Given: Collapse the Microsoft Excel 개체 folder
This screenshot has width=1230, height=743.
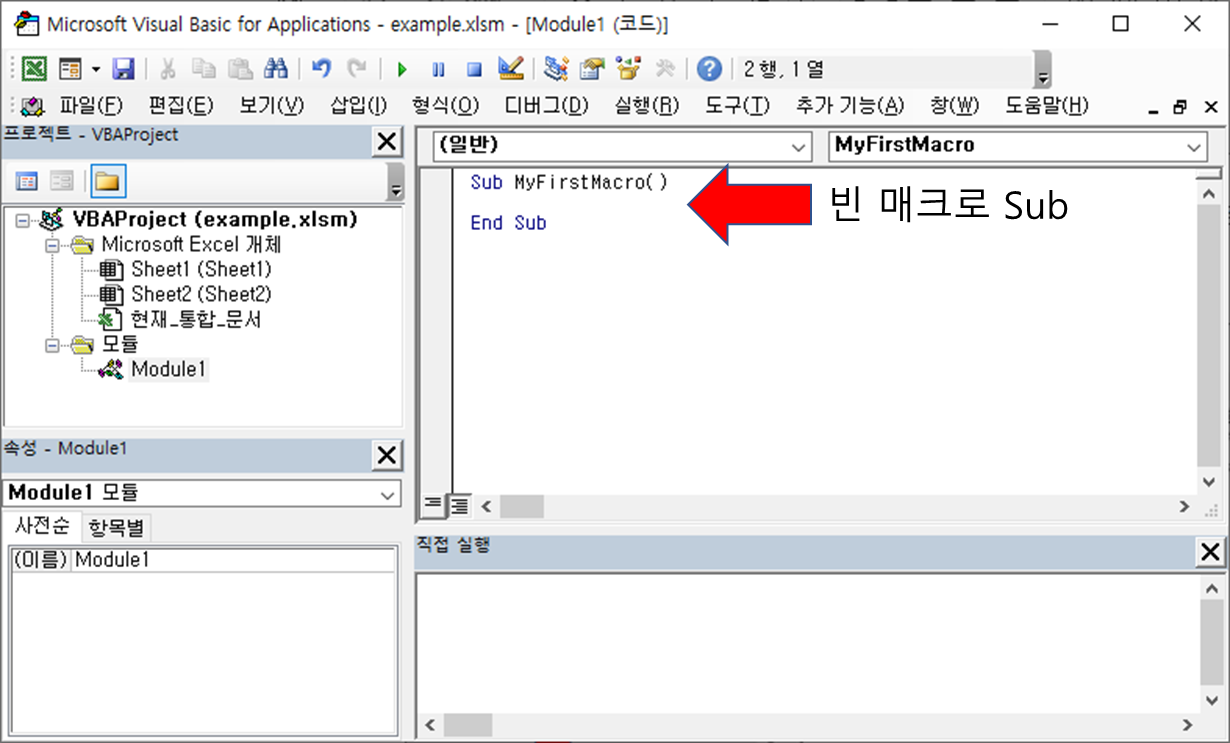Looking at the screenshot, I should [51, 245].
